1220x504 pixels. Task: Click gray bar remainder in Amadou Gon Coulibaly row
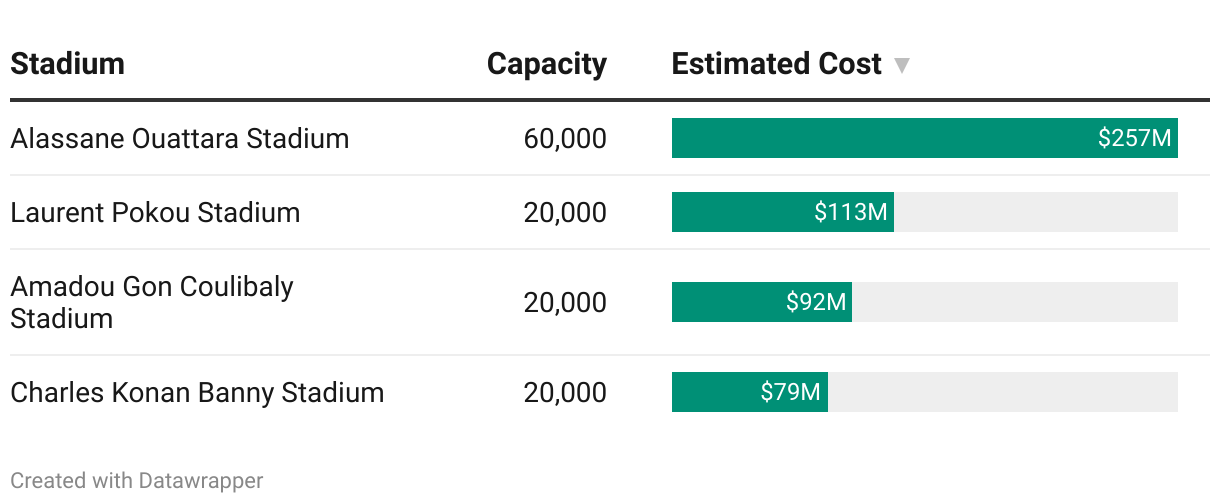tap(1014, 302)
